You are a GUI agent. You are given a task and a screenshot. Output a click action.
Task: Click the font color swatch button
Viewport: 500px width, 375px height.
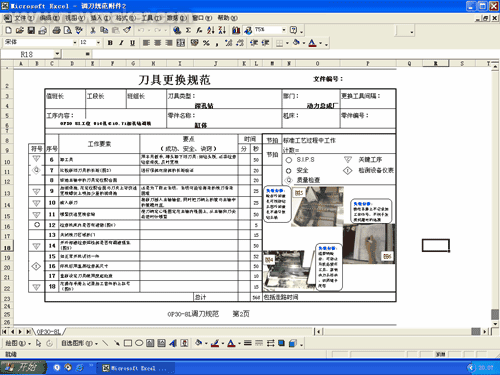[x=312, y=43]
